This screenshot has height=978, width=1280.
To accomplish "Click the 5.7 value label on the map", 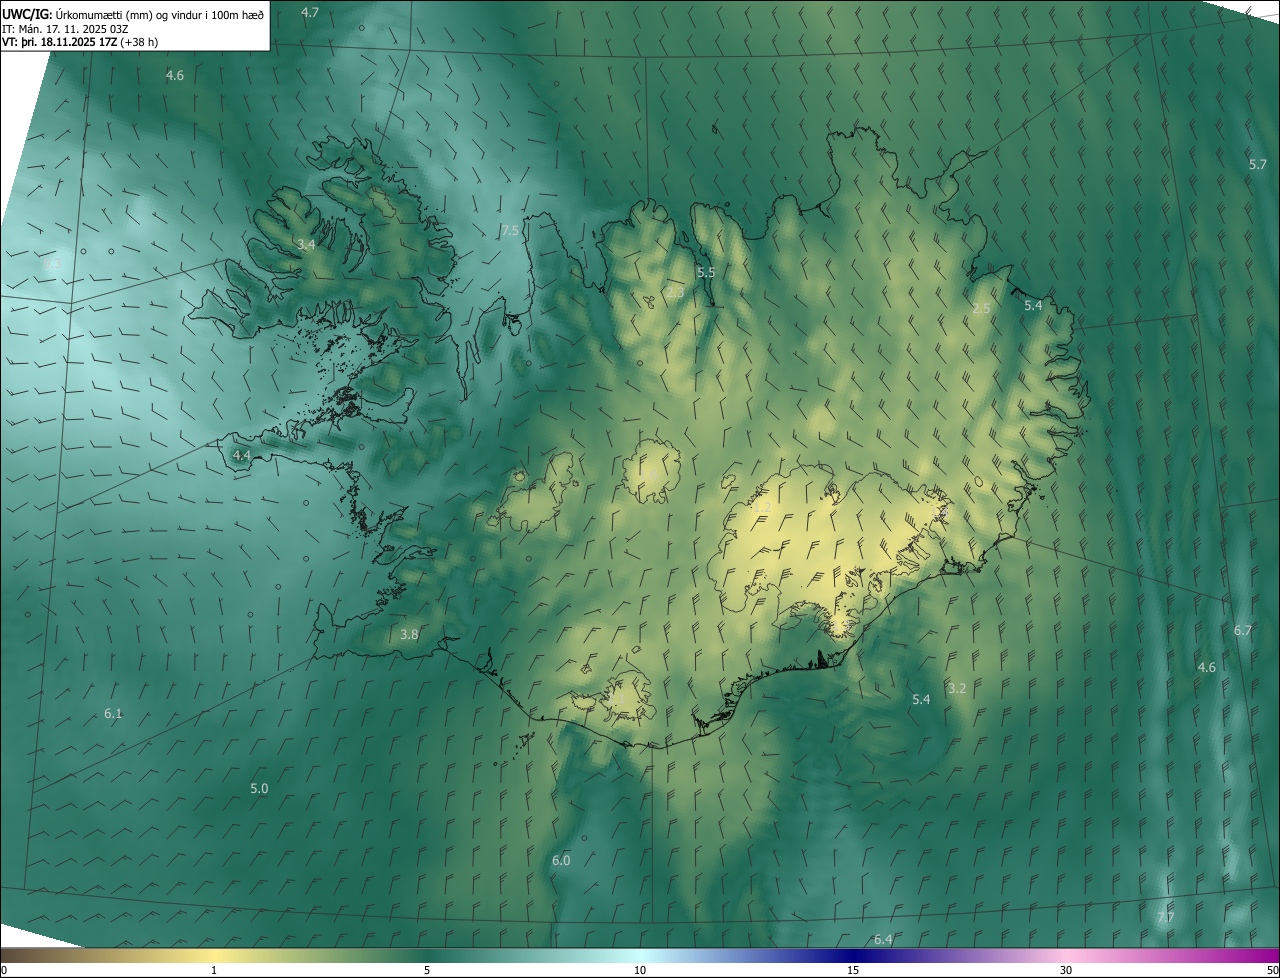I will click(x=1258, y=164).
